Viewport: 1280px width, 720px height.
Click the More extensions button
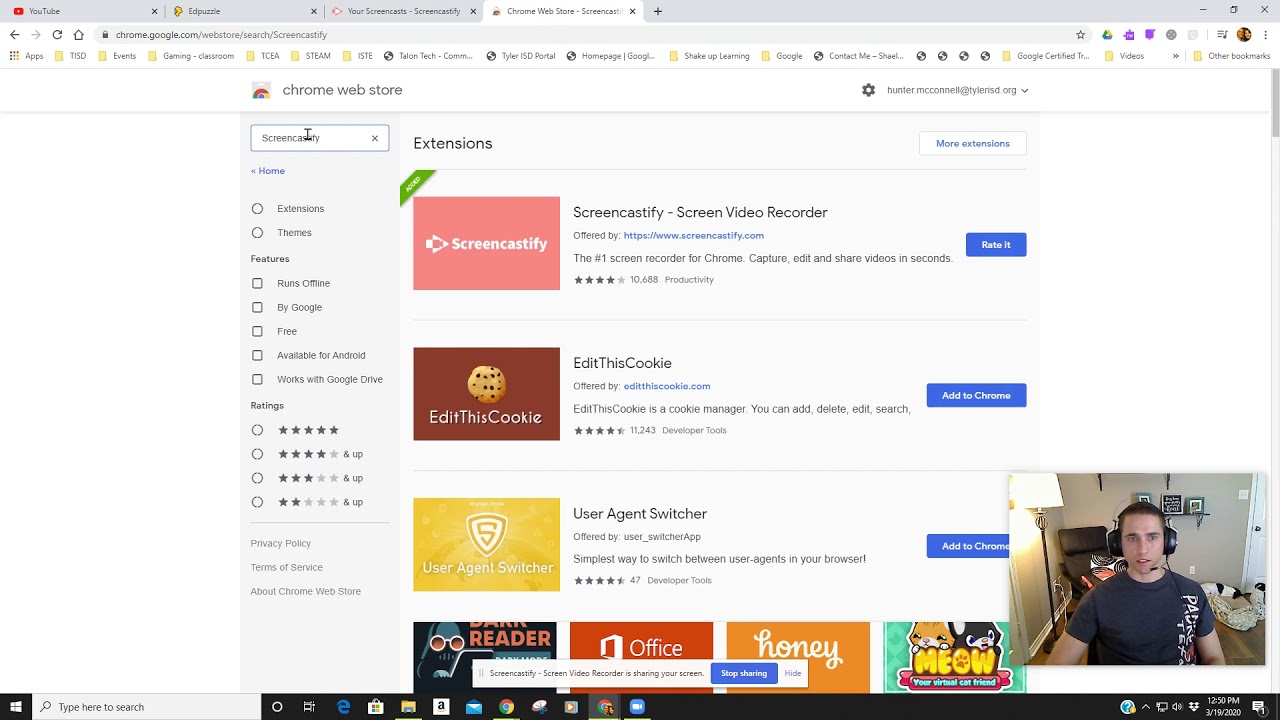(x=972, y=144)
